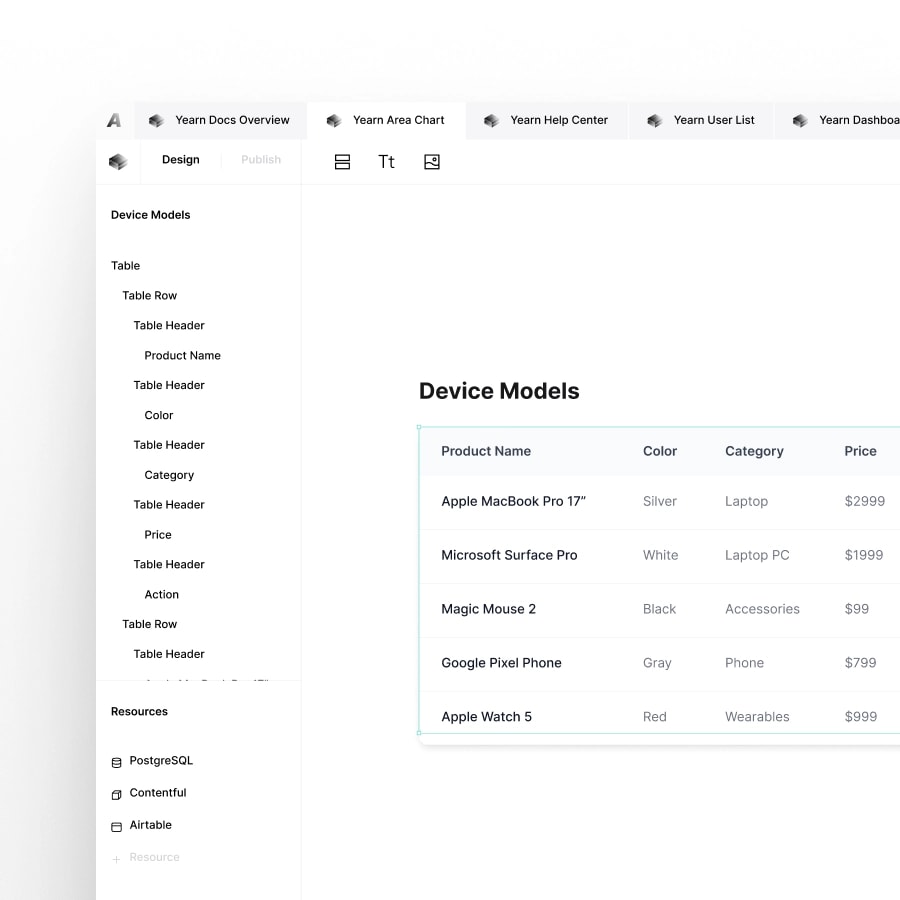Click the layered cube project icon beside Design
This screenshot has width=900, height=900.
pos(118,162)
